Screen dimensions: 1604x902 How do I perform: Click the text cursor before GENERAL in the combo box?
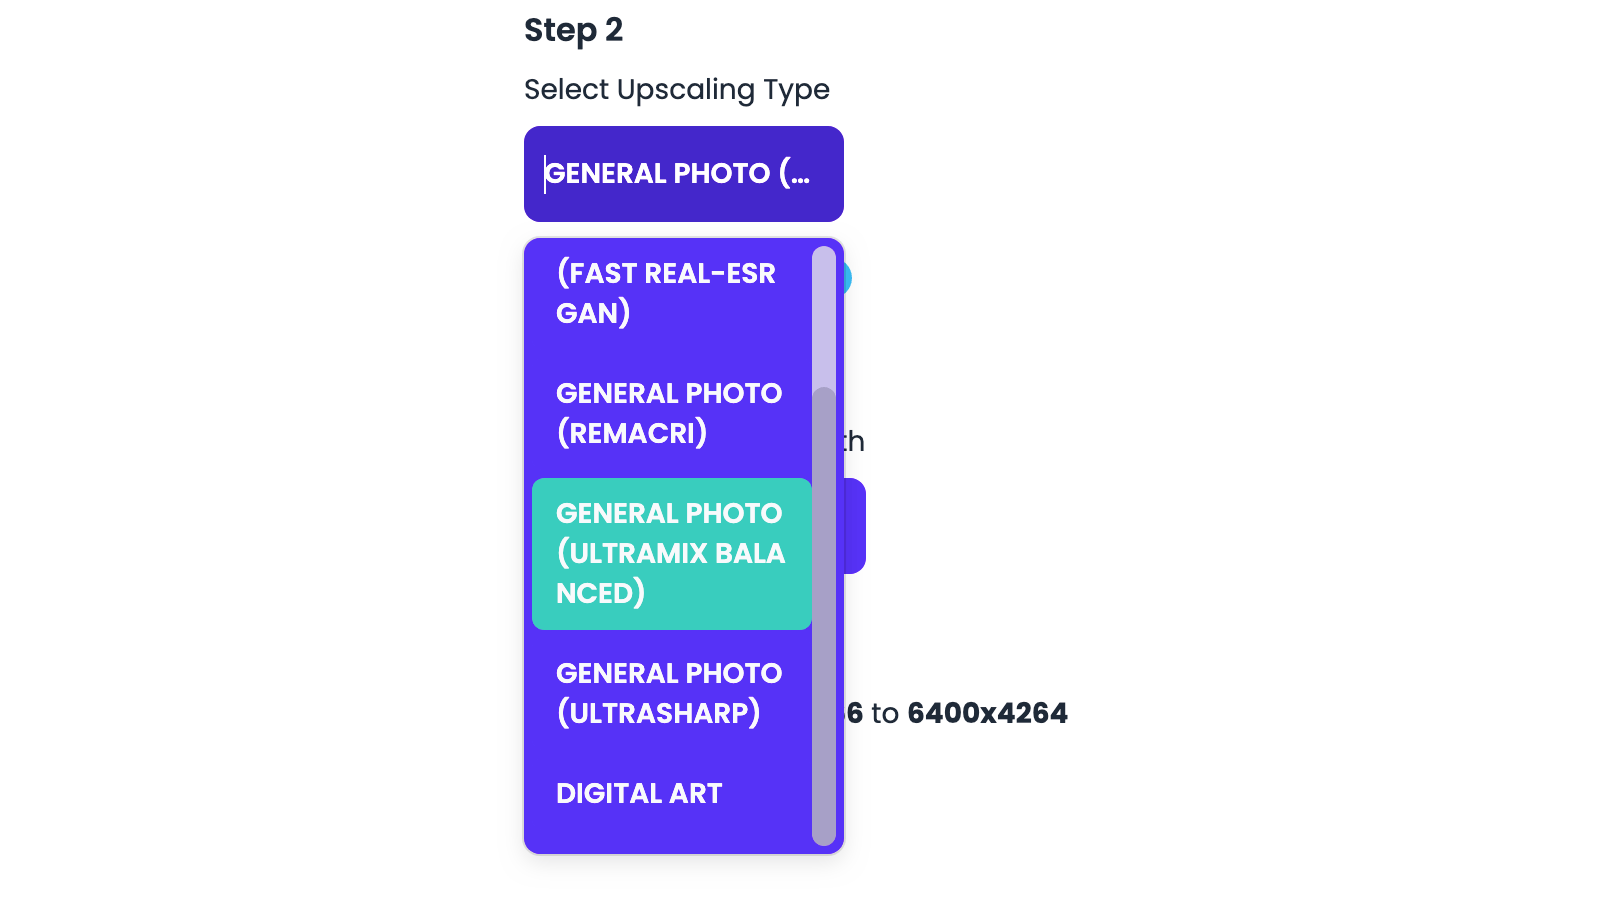point(545,174)
